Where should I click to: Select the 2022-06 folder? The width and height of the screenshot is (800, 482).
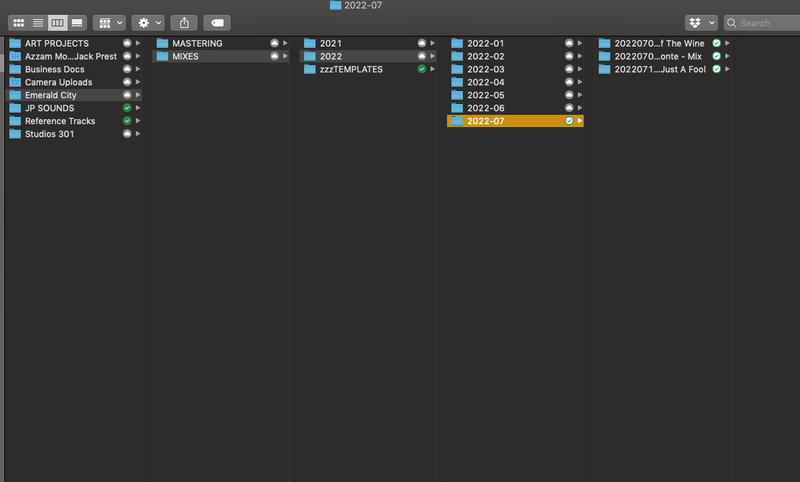(x=515, y=108)
